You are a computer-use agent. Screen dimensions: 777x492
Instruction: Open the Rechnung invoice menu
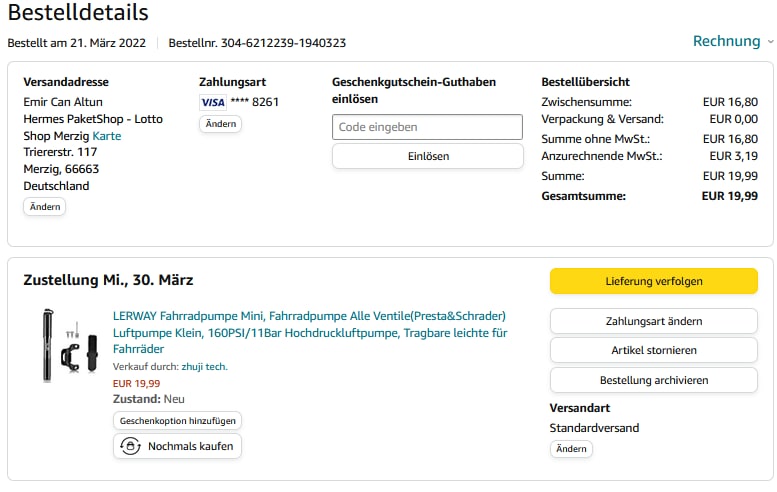coord(727,41)
